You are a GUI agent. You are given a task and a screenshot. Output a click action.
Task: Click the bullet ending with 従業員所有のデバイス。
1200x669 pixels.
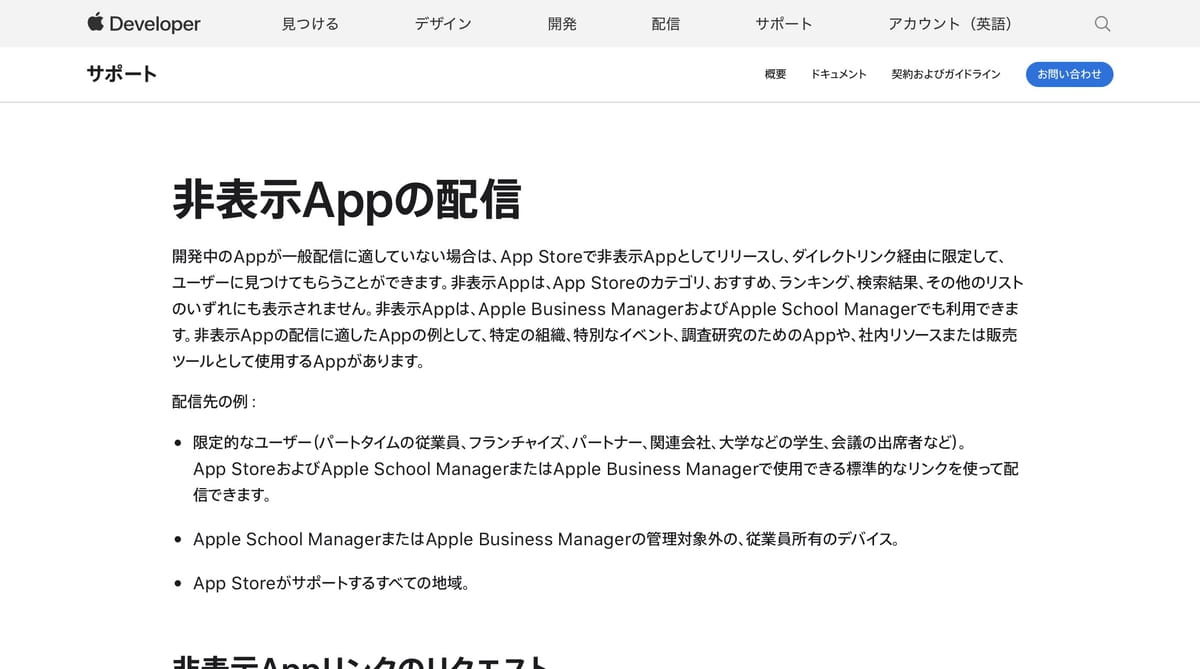pos(546,539)
